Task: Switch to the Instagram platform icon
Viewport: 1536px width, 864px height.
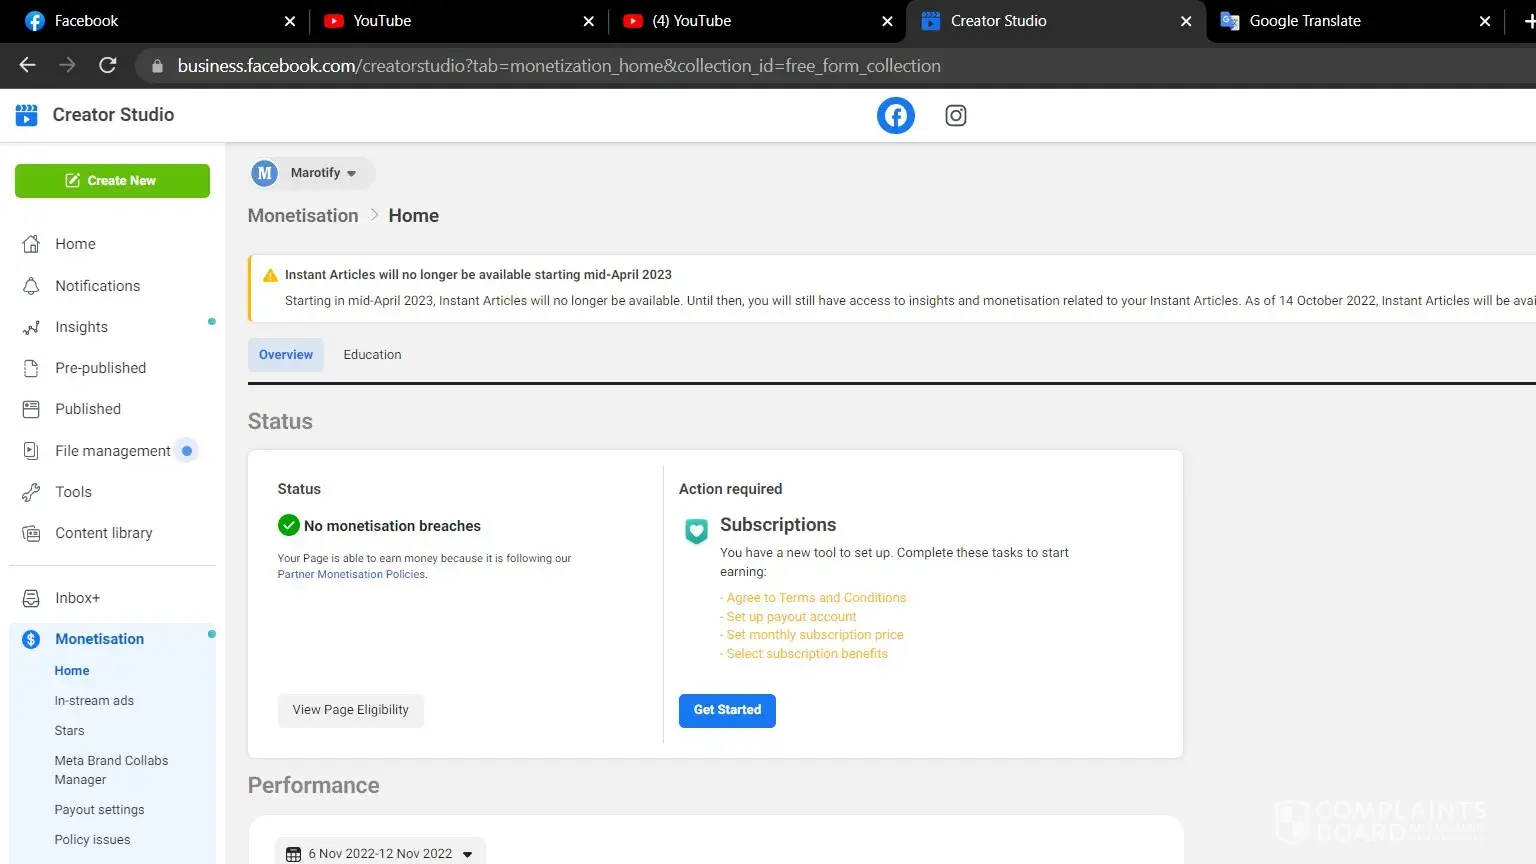Action: pyautogui.click(x=955, y=116)
